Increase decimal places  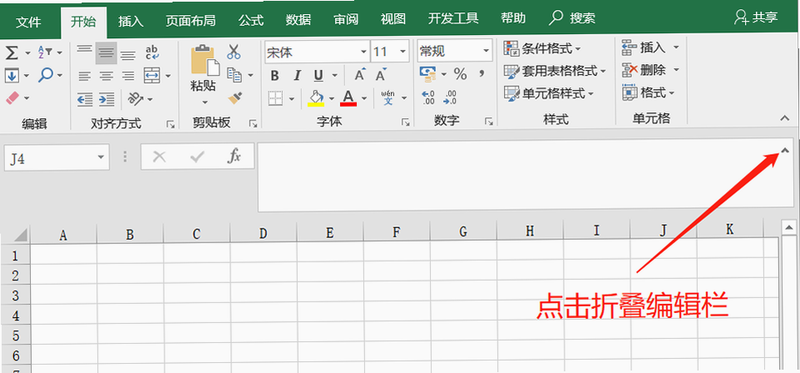click(428, 97)
